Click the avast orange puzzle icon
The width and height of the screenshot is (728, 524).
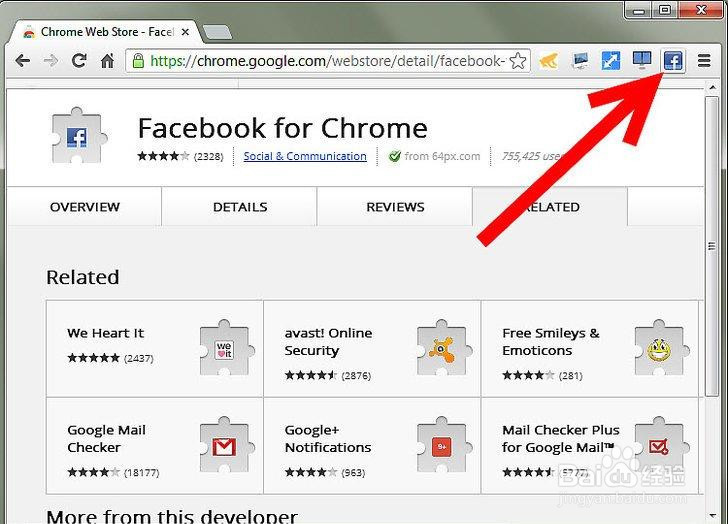pos(443,349)
